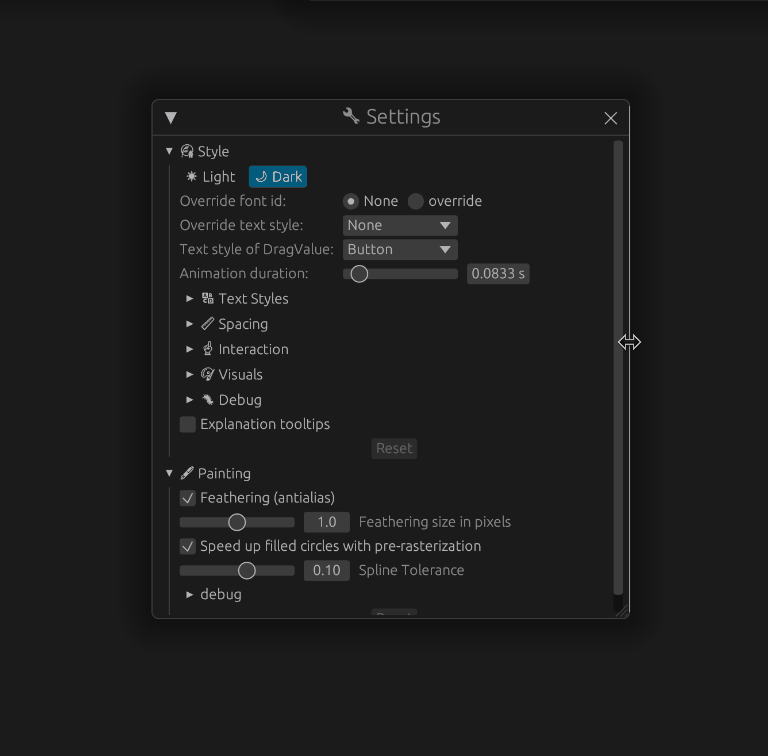768x756 pixels.
Task: Select None for Override font id
Action: (370, 201)
